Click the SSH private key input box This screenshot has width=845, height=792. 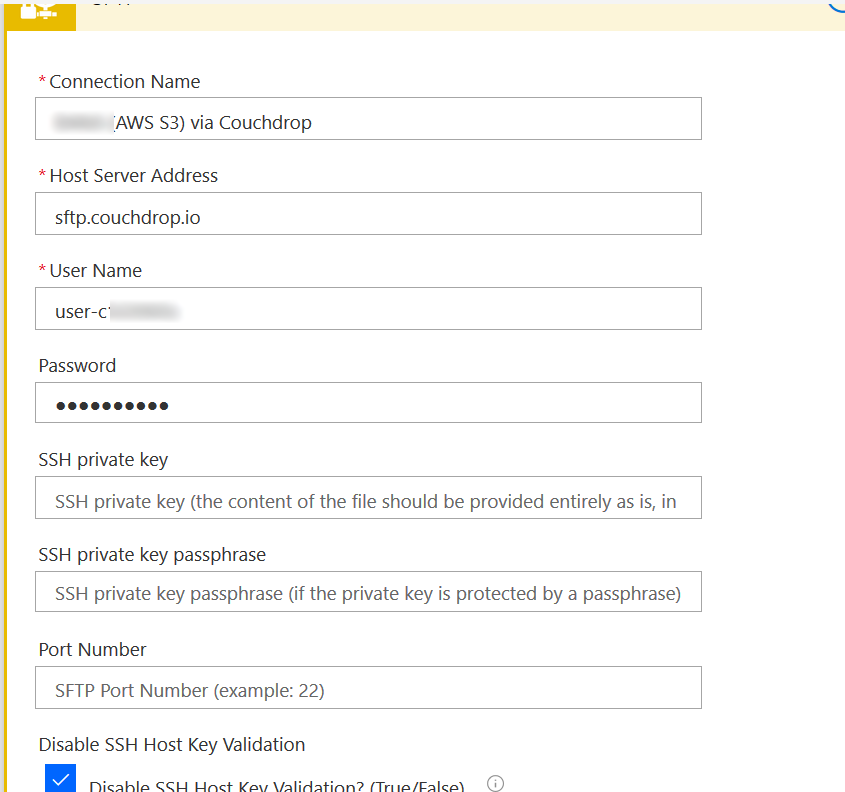coord(368,497)
